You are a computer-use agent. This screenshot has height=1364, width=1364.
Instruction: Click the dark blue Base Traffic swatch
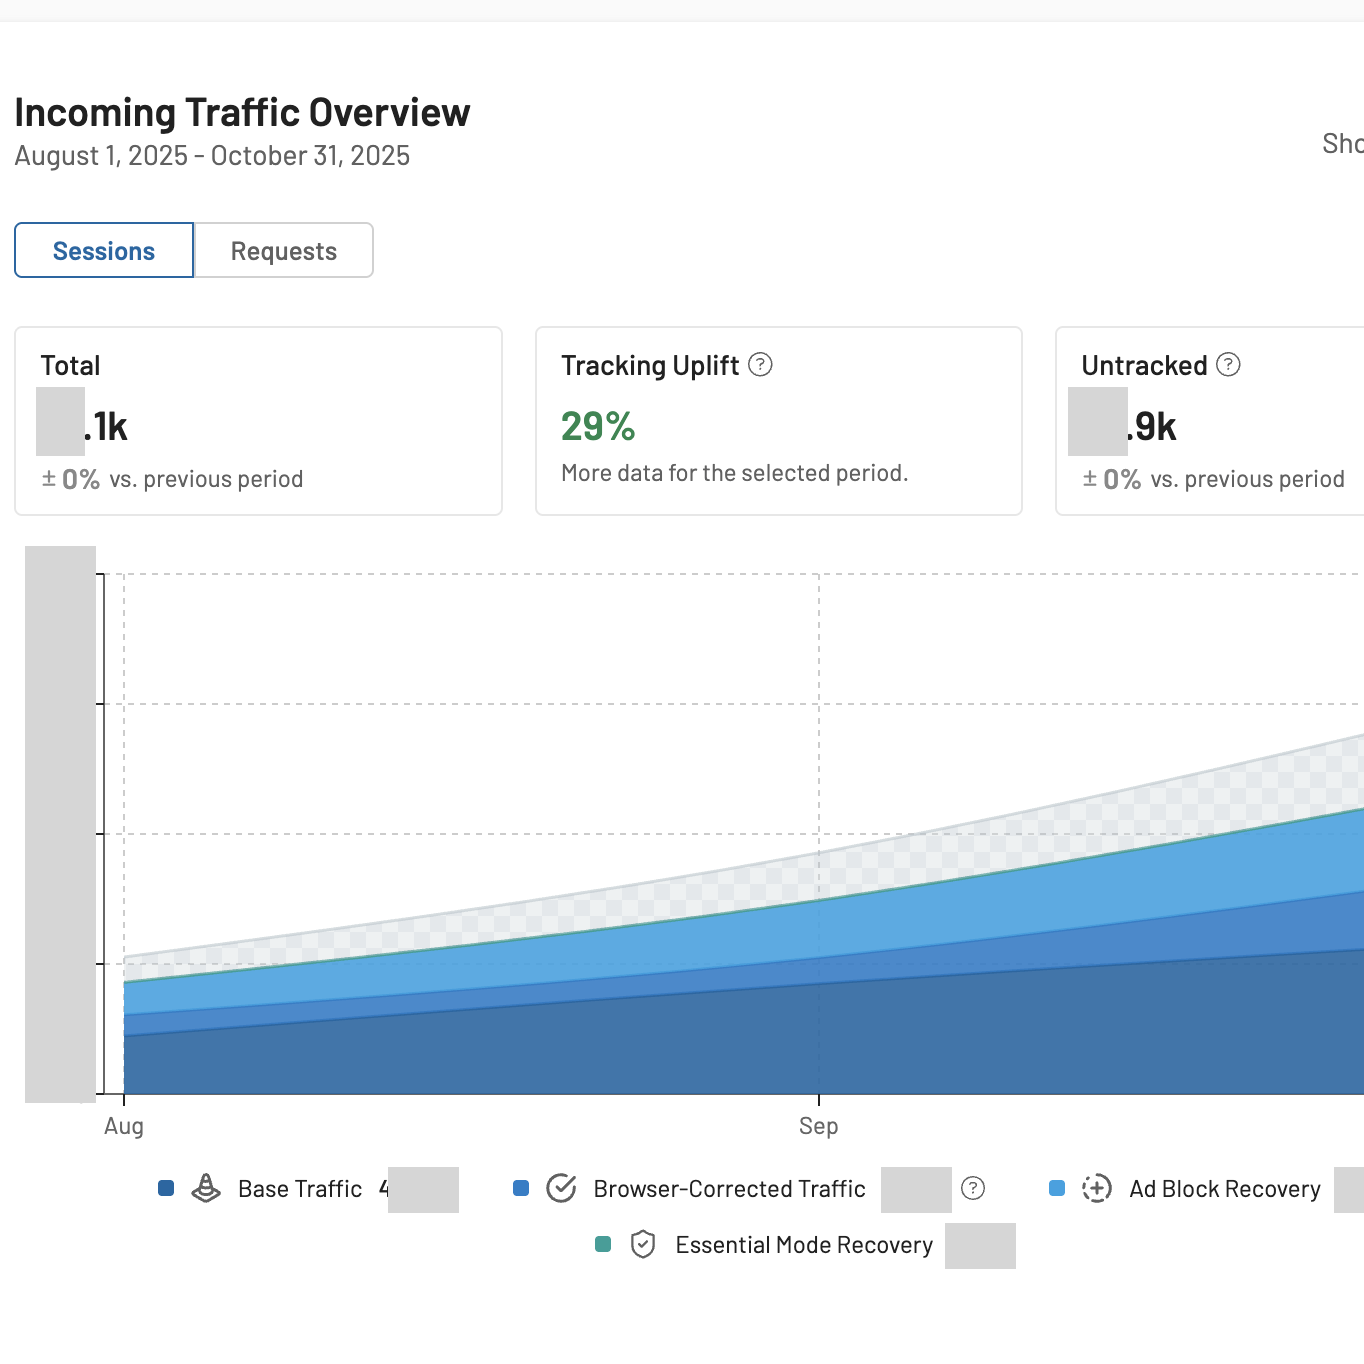click(x=166, y=1188)
